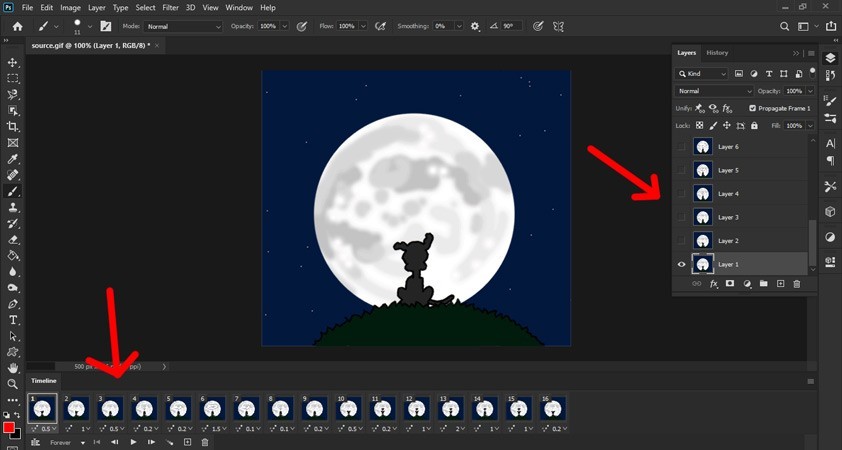Select the Crop tool

13,127
